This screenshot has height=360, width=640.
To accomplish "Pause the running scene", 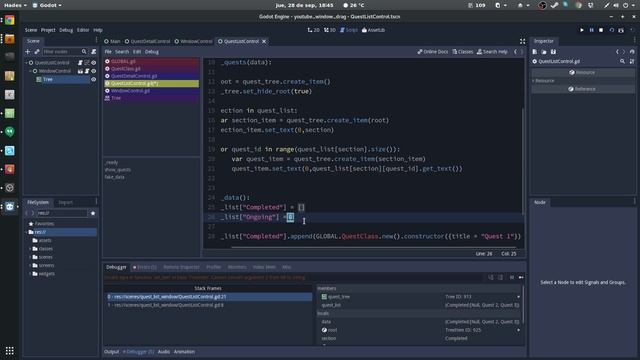I will [x=591, y=30].
